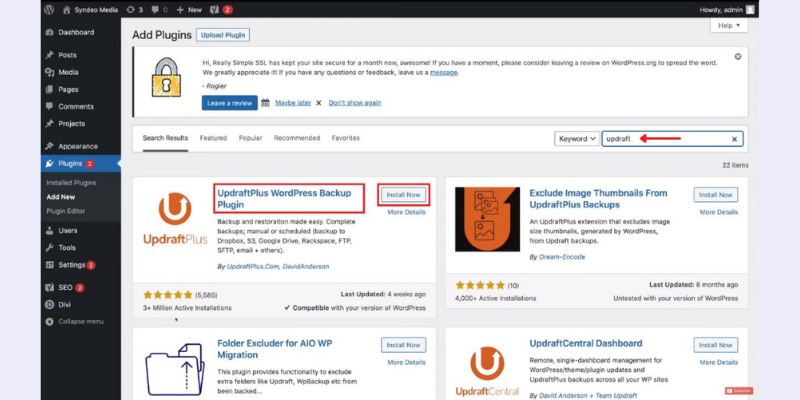
Task: Open Tools in sidebar
Action: (x=67, y=248)
